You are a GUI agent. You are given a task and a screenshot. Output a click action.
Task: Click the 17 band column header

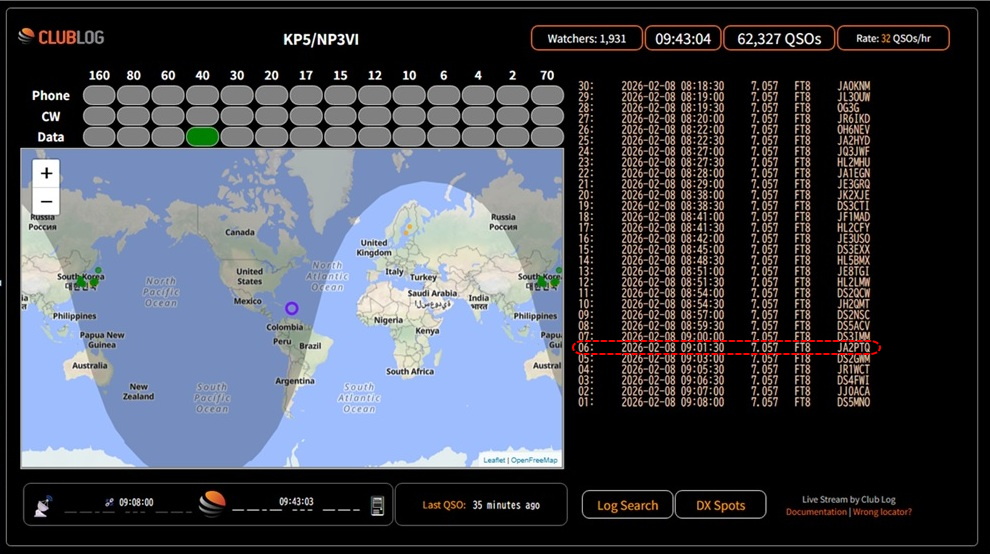click(306, 75)
